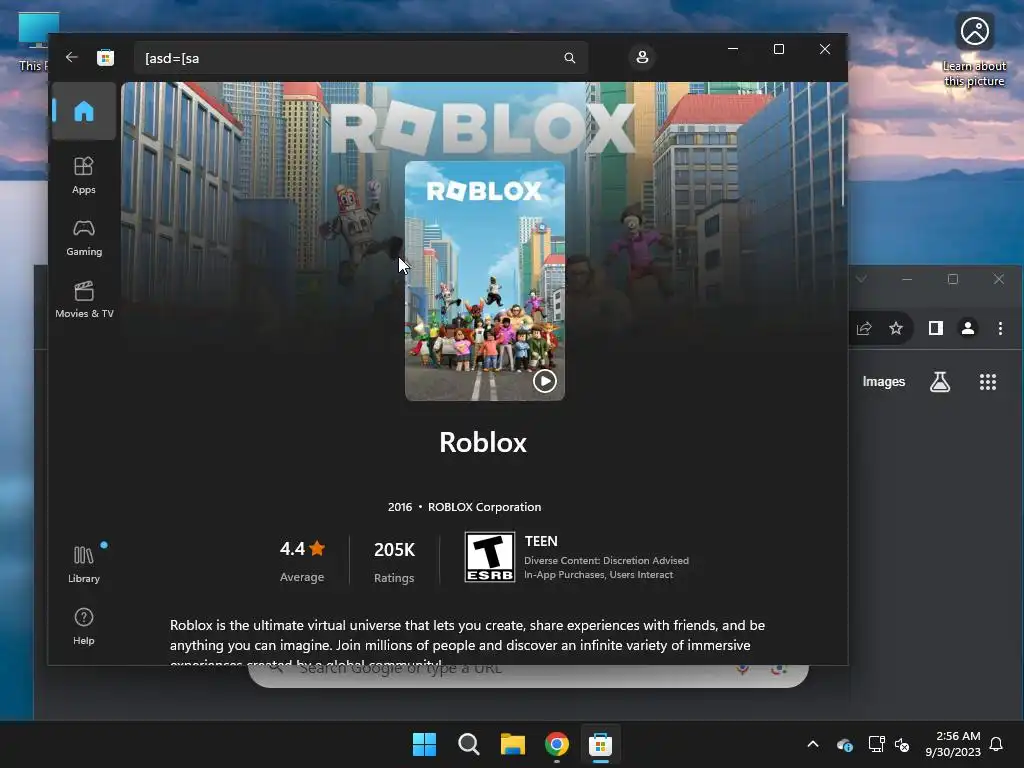Open notifications bell icon

(997, 744)
